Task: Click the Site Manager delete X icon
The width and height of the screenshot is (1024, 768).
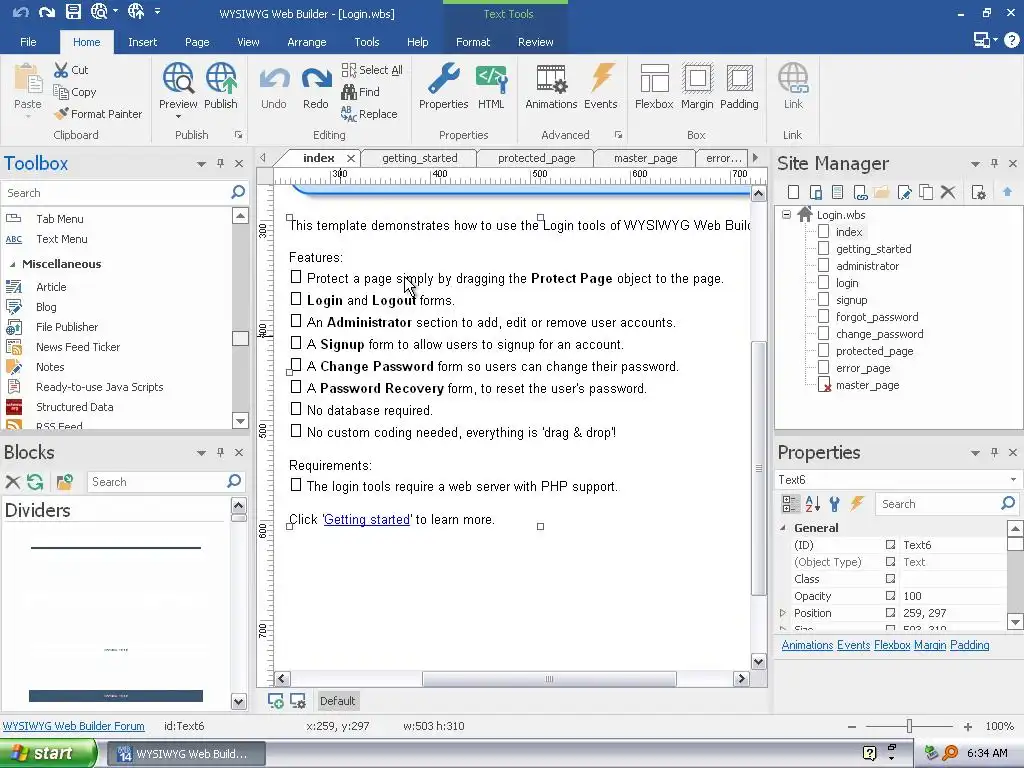Action: (948, 192)
